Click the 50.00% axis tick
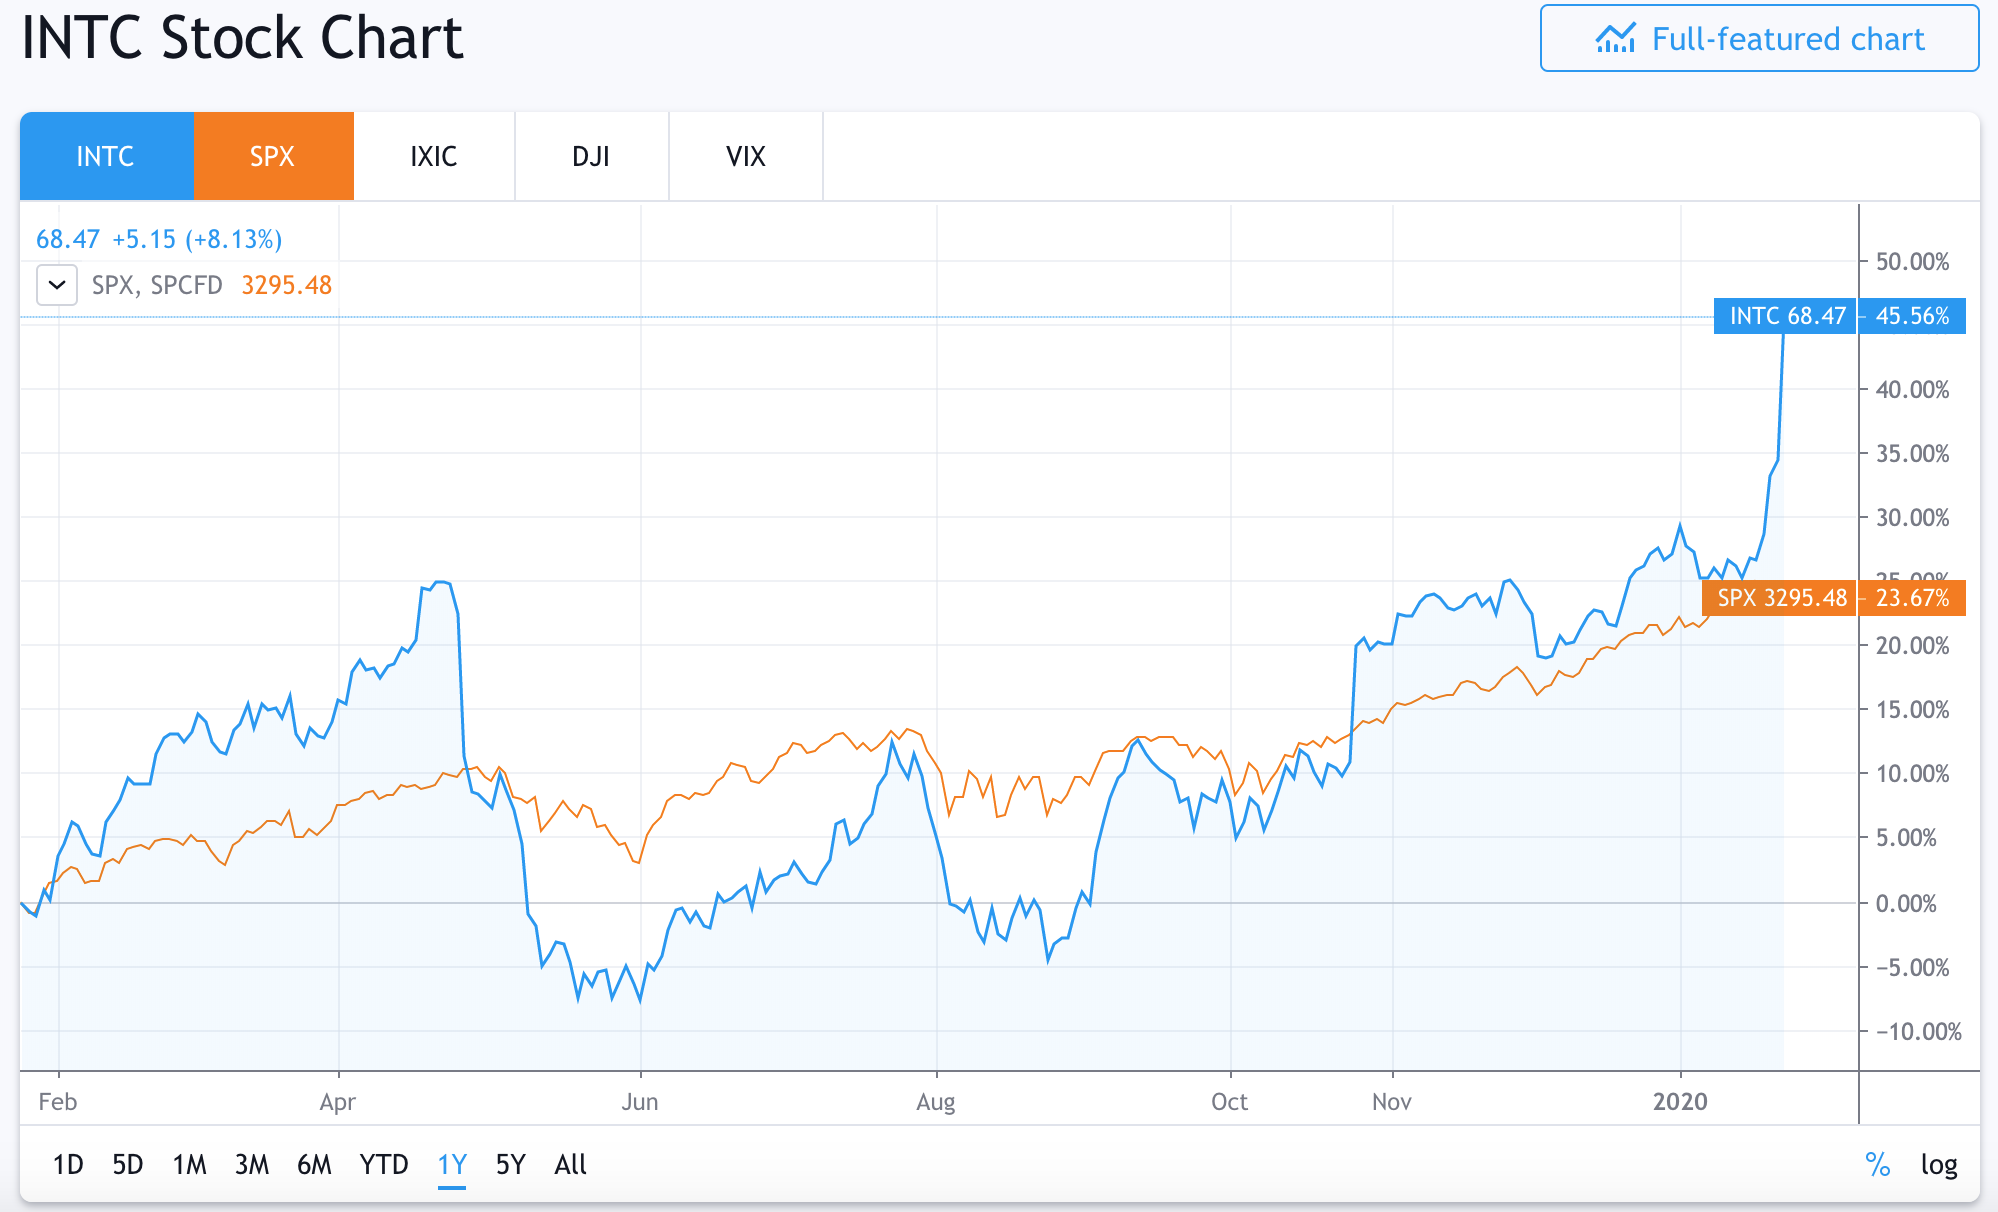The height and width of the screenshot is (1212, 1998). point(1912,262)
